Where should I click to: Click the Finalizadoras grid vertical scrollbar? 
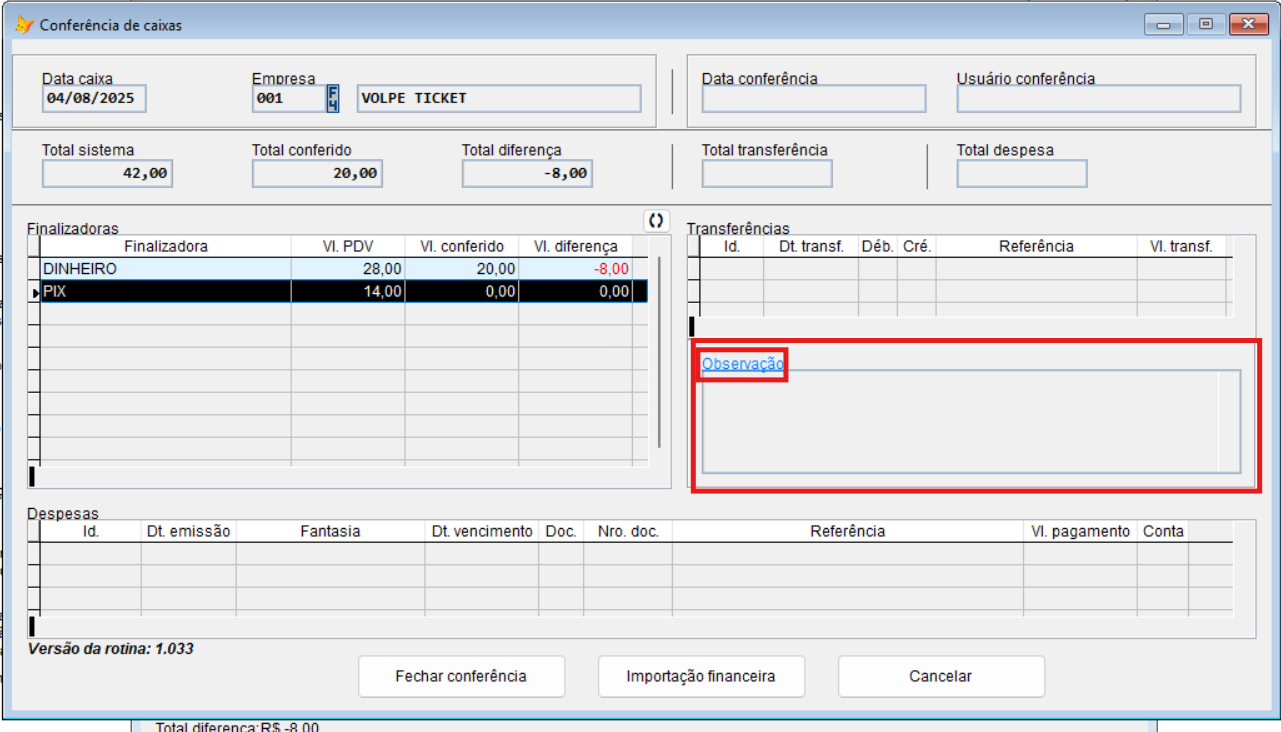click(x=659, y=352)
